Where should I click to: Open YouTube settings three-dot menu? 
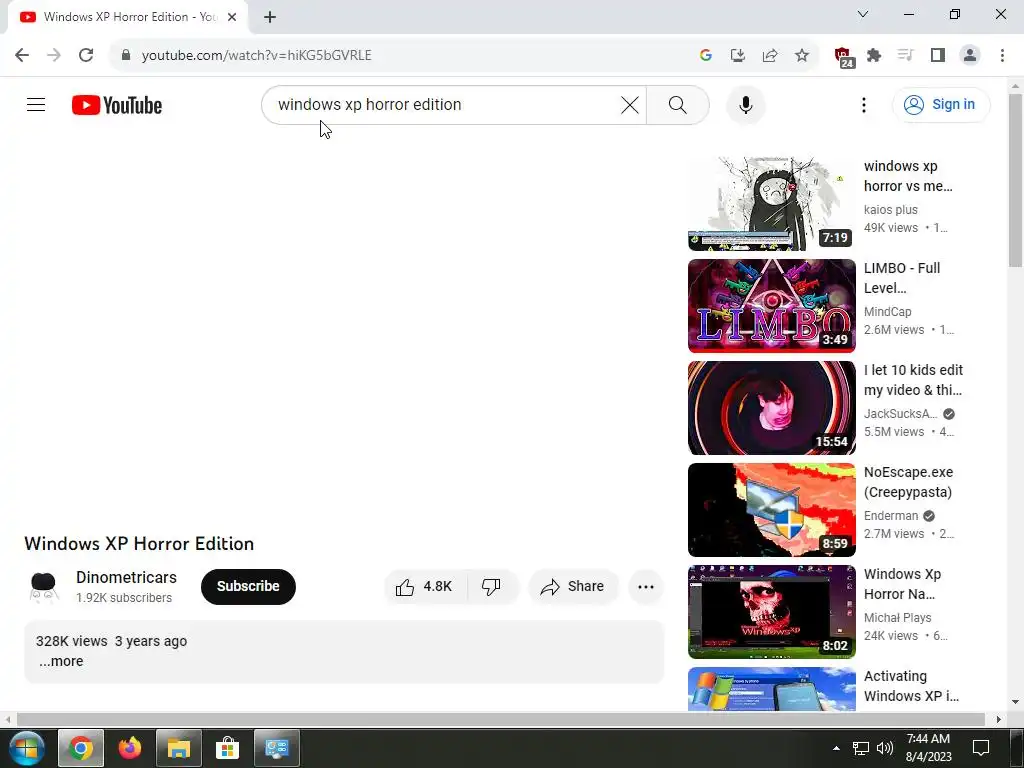(863, 104)
